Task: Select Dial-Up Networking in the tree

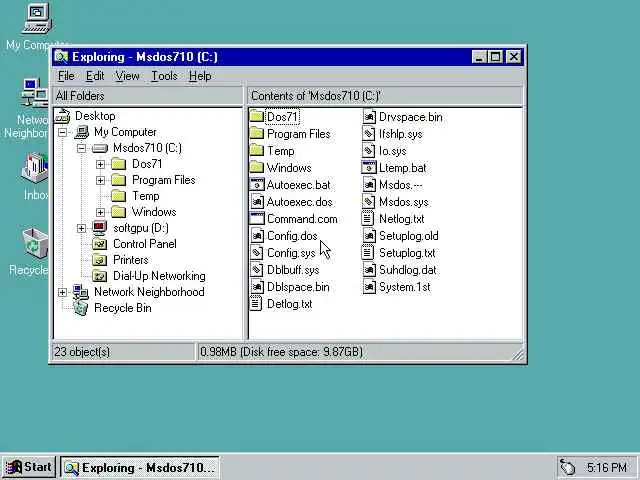Action: pos(159,276)
